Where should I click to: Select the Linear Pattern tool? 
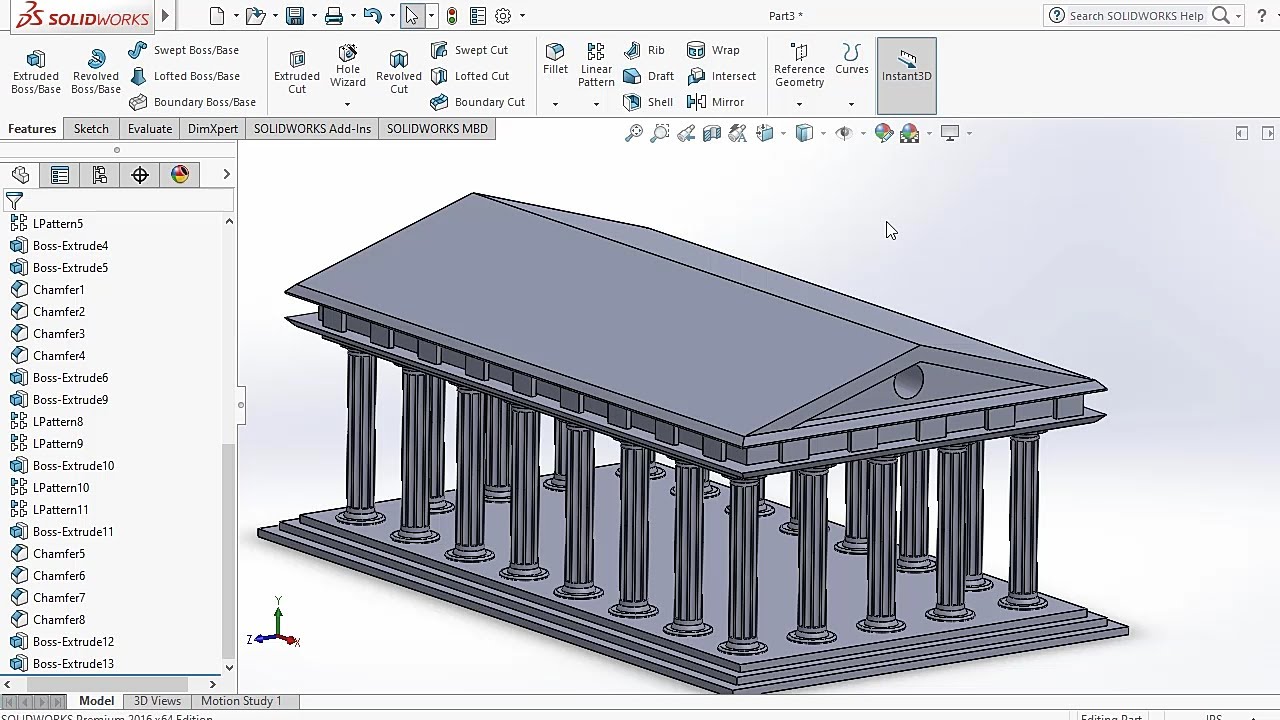coord(596,65)
